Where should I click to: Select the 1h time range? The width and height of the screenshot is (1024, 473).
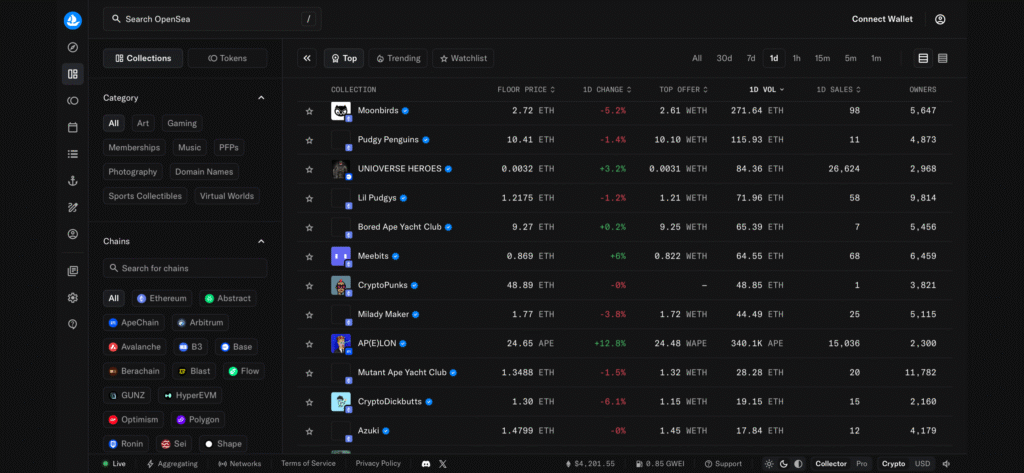tap(797, 58)
